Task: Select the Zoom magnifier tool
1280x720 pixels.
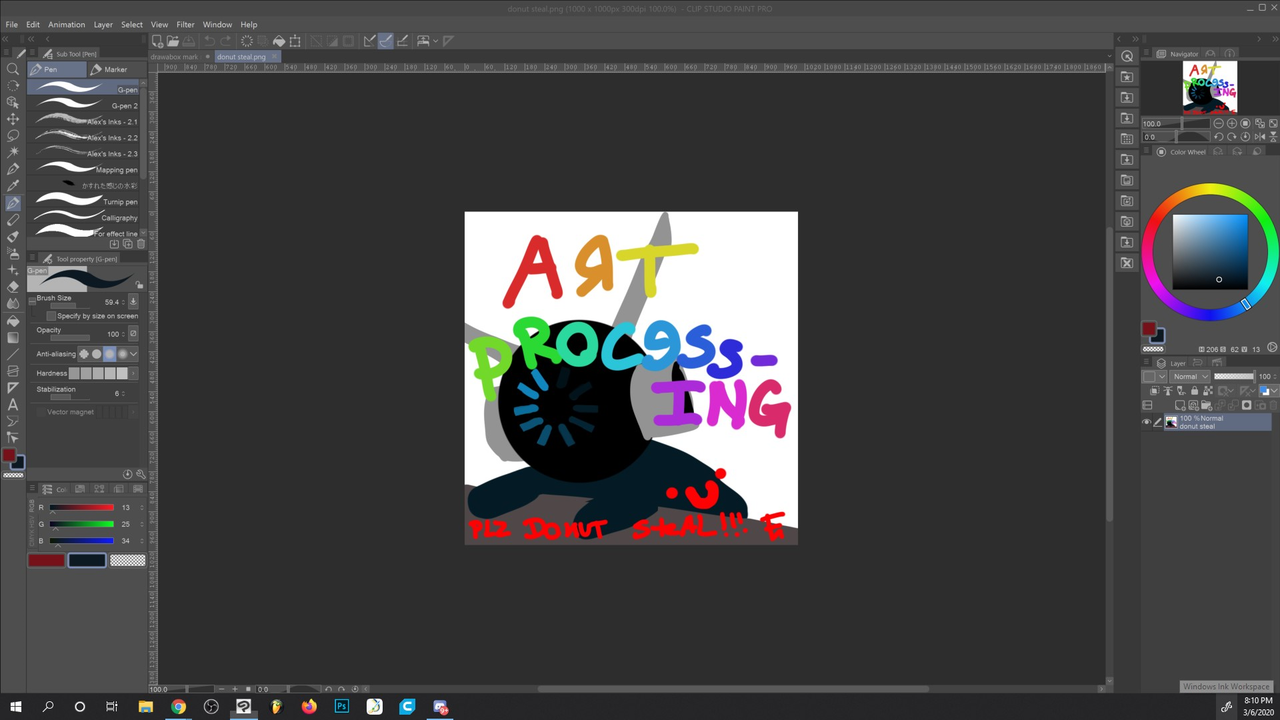Action: [13, 69]
